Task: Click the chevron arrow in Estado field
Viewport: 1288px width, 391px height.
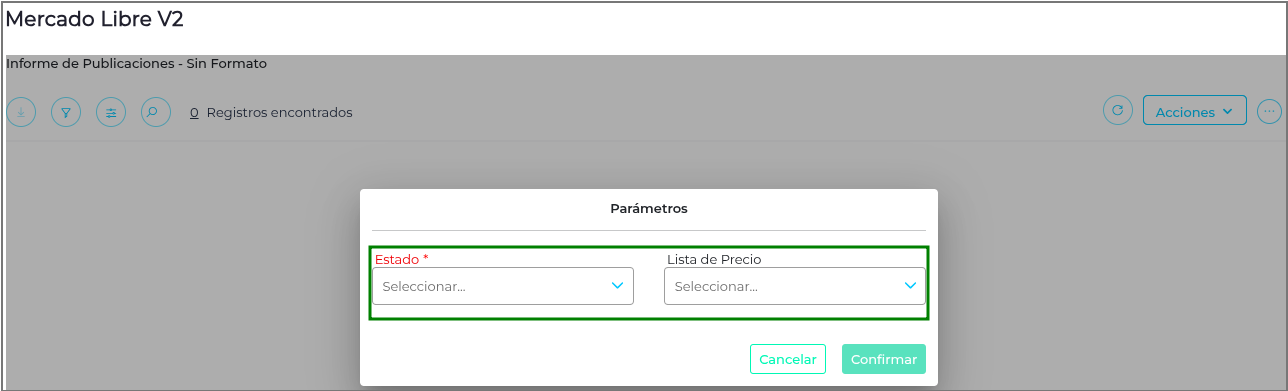Action: pyautogui.click(x=617, y=286)
